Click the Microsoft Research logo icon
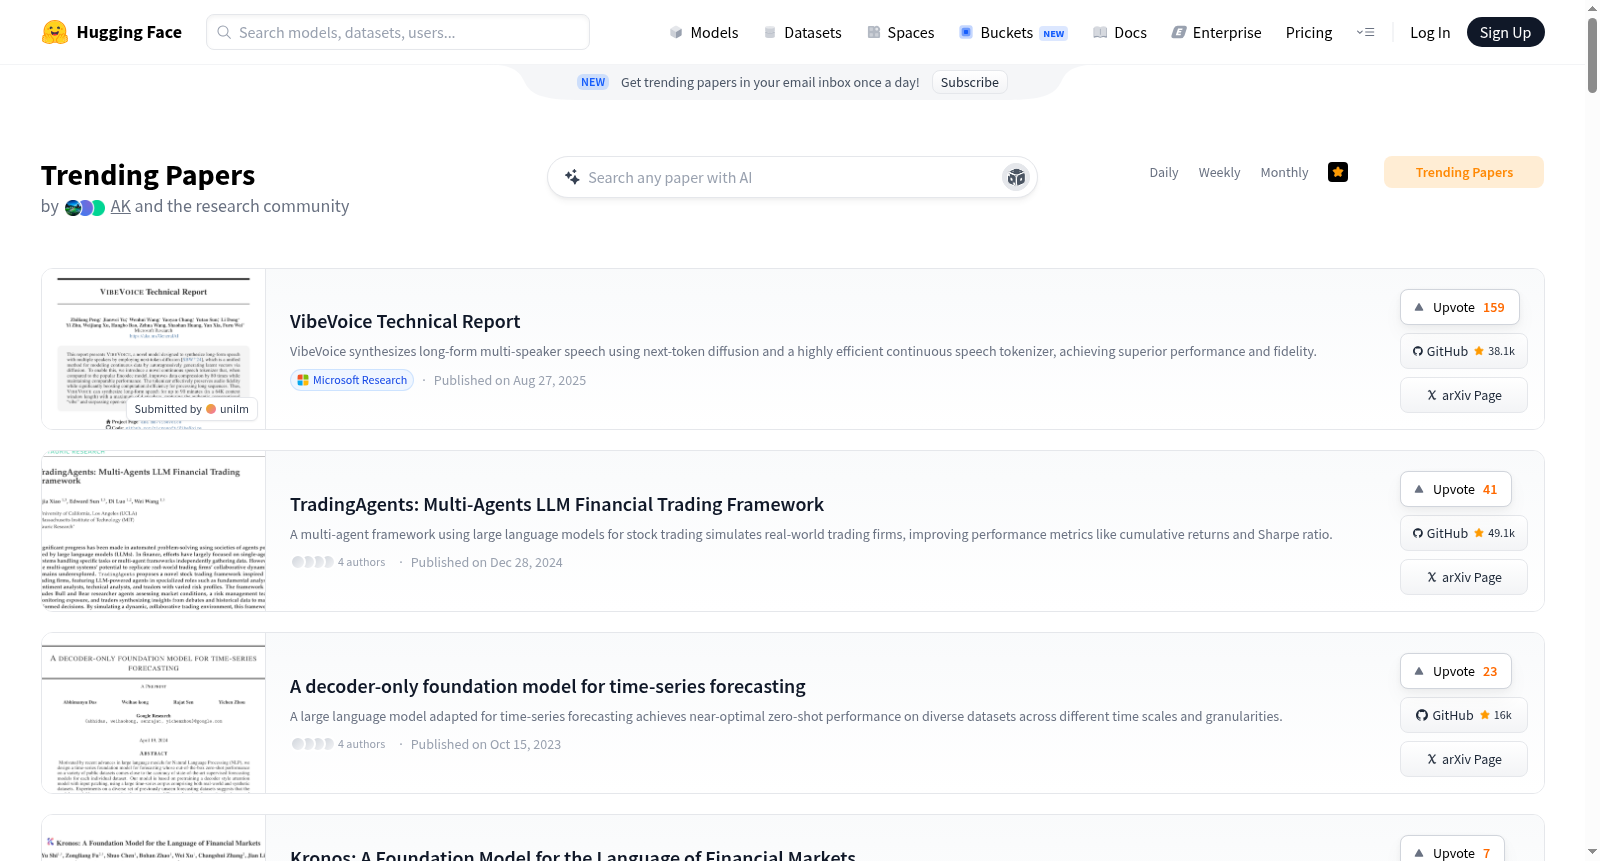Screen dimensions: 1600x861 click(303, 380)
